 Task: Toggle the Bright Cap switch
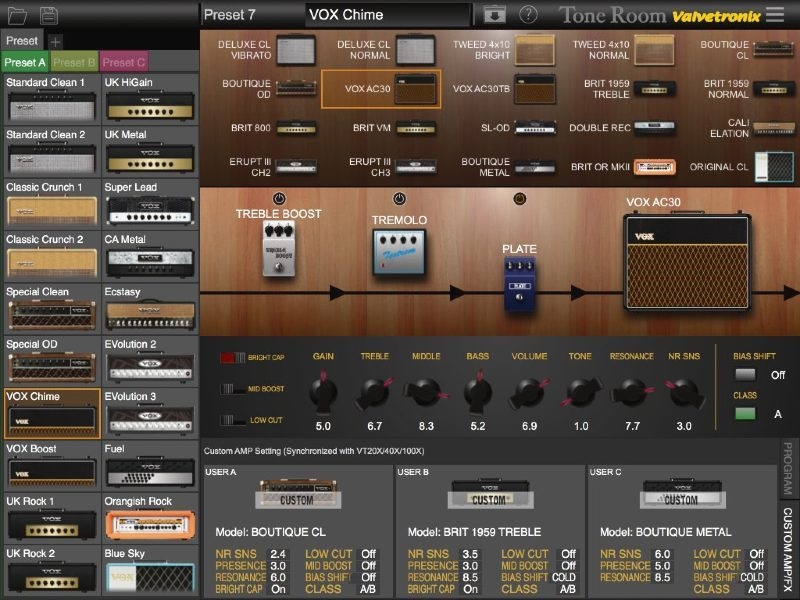tap(233, 357)
